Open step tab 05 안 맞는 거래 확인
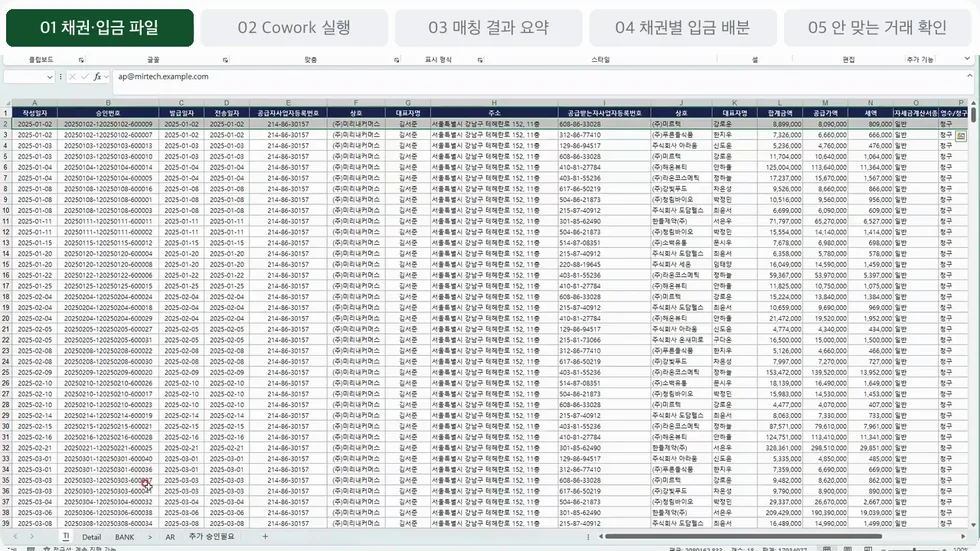This screenshot has height=551, width=980. tap(878, 27)
